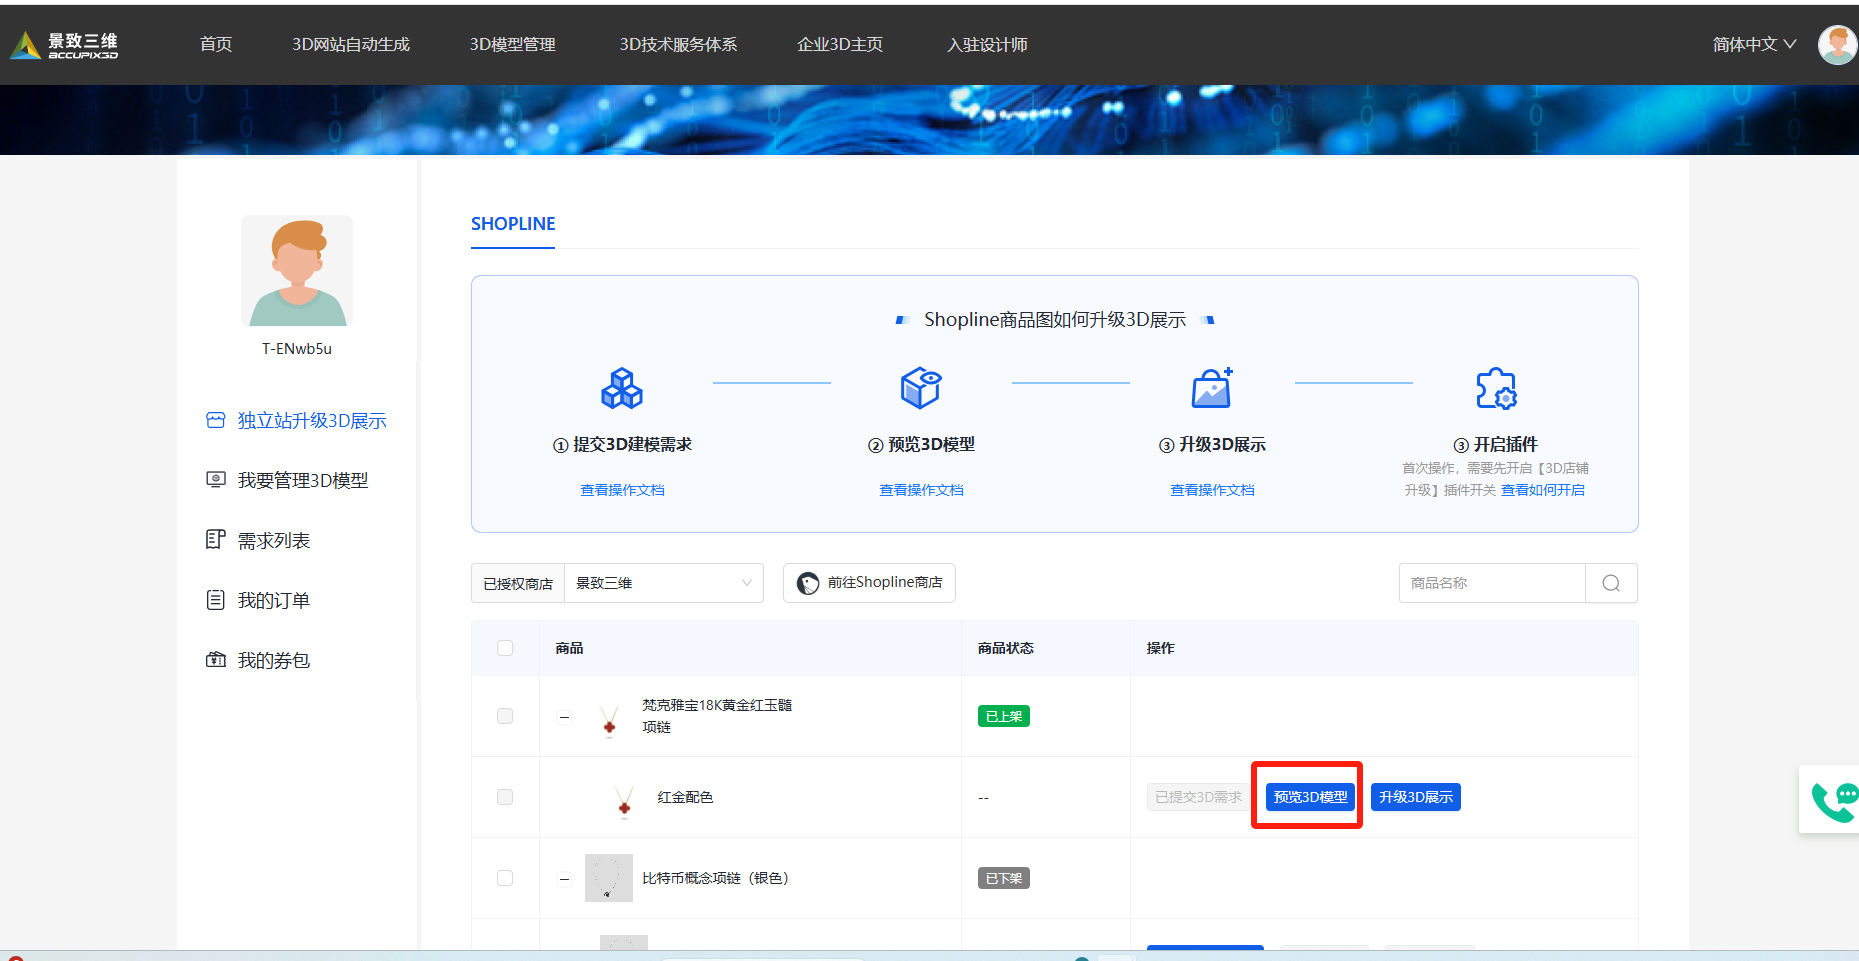Open 入驻设计师 in the top navigation
Image resolution: width=1859 pixels, height=961 pixels.
[x=988, y=45]
